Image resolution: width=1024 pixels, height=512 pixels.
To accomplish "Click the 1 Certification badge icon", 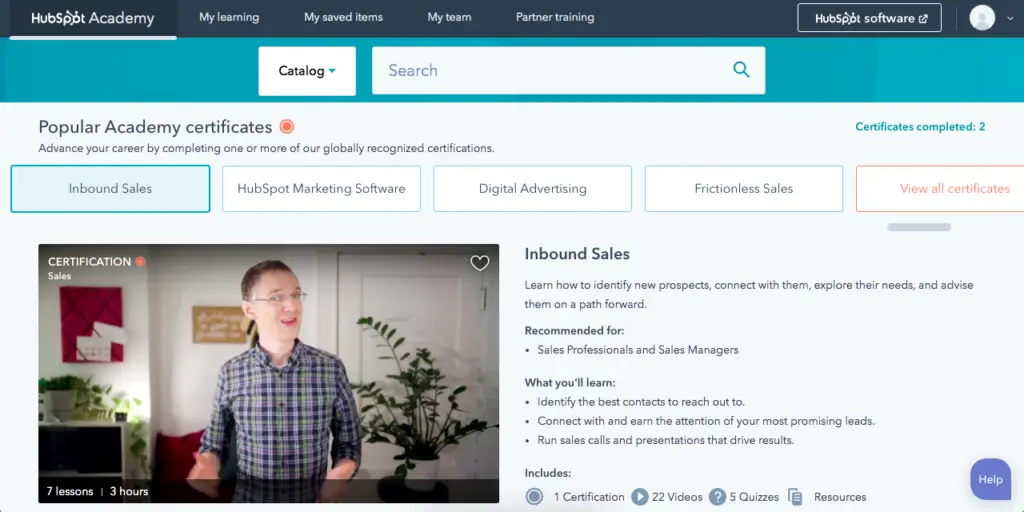I will click(x=534, y=497).
